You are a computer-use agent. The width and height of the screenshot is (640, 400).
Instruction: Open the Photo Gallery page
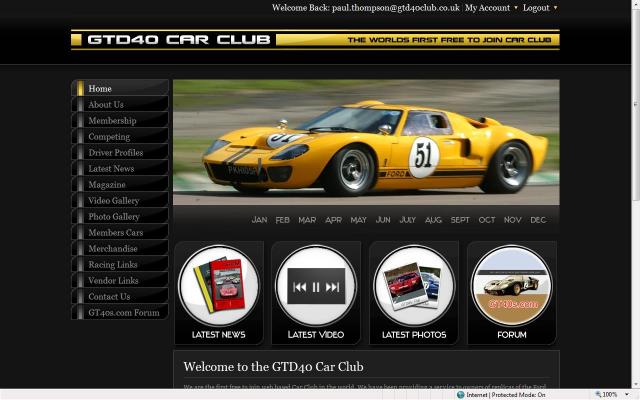click(120, 216)
